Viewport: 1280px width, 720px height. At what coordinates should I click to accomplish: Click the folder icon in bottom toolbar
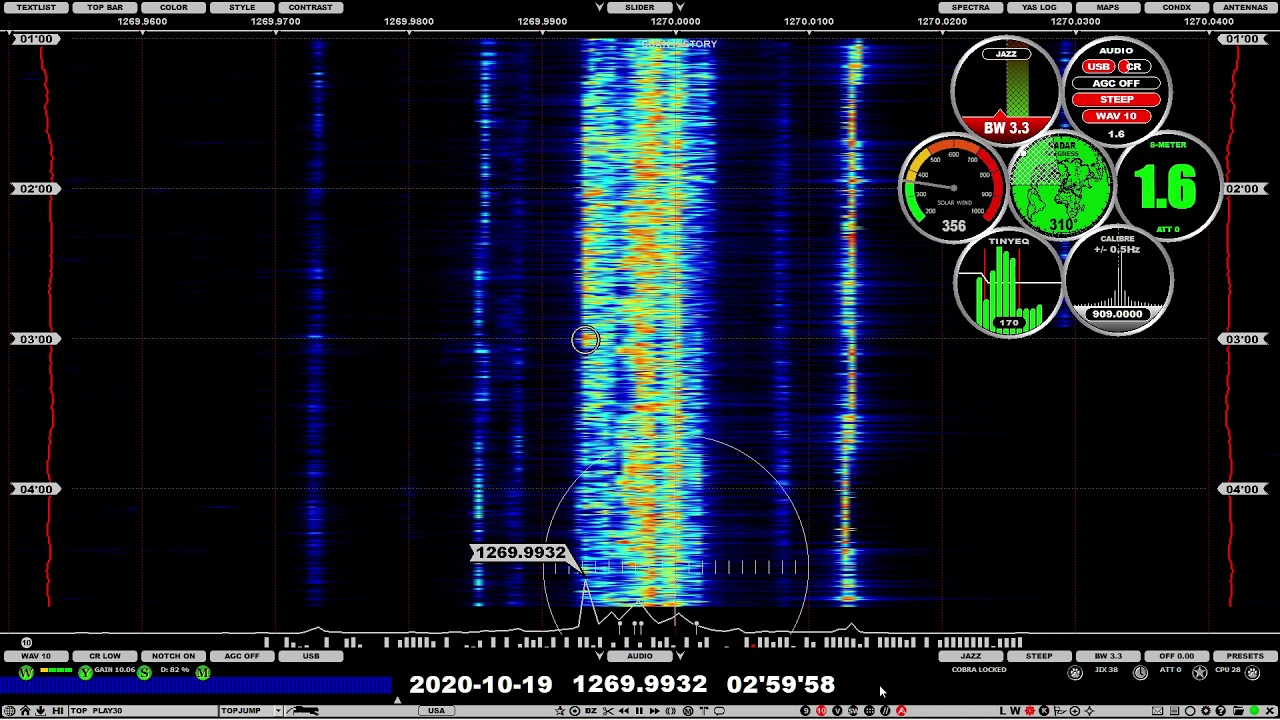[1238, 711]
